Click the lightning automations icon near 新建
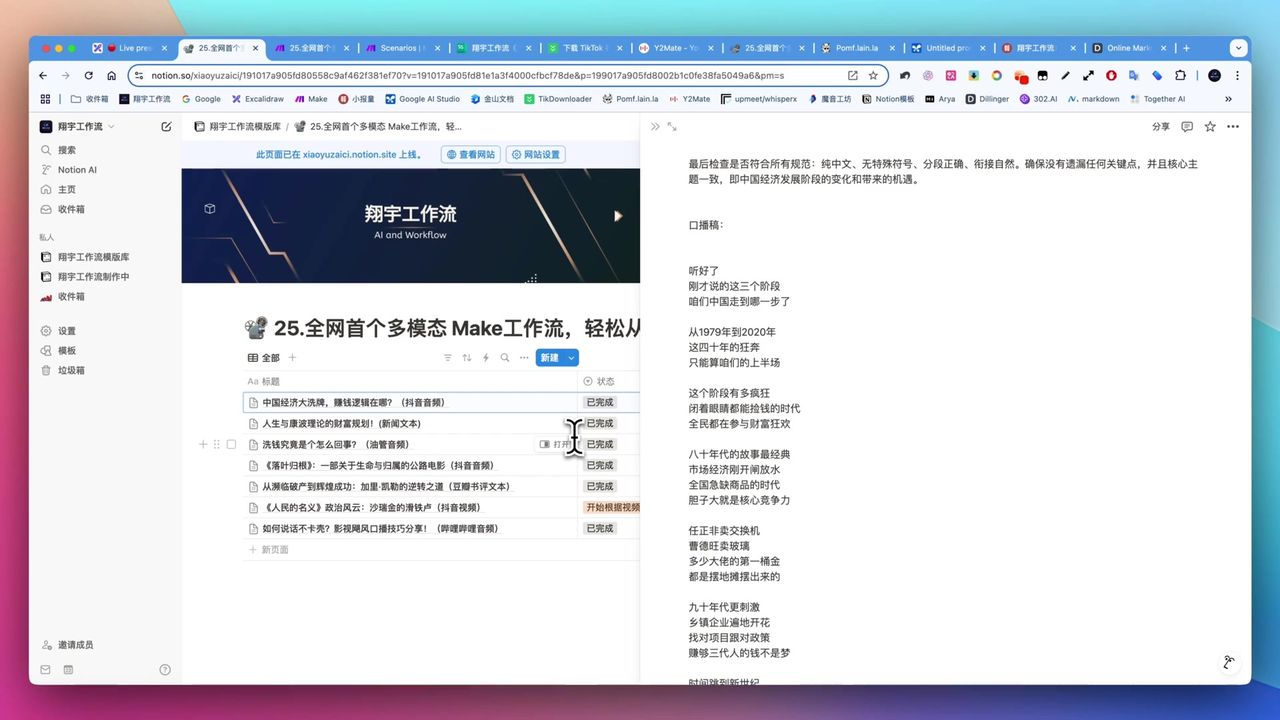This screenshot has width=1280, height=720. click(x=486, y=357)
